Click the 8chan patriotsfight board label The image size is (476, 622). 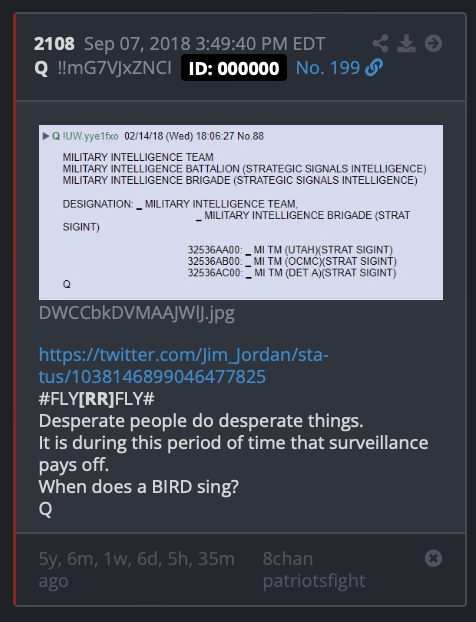pos(313,570)
